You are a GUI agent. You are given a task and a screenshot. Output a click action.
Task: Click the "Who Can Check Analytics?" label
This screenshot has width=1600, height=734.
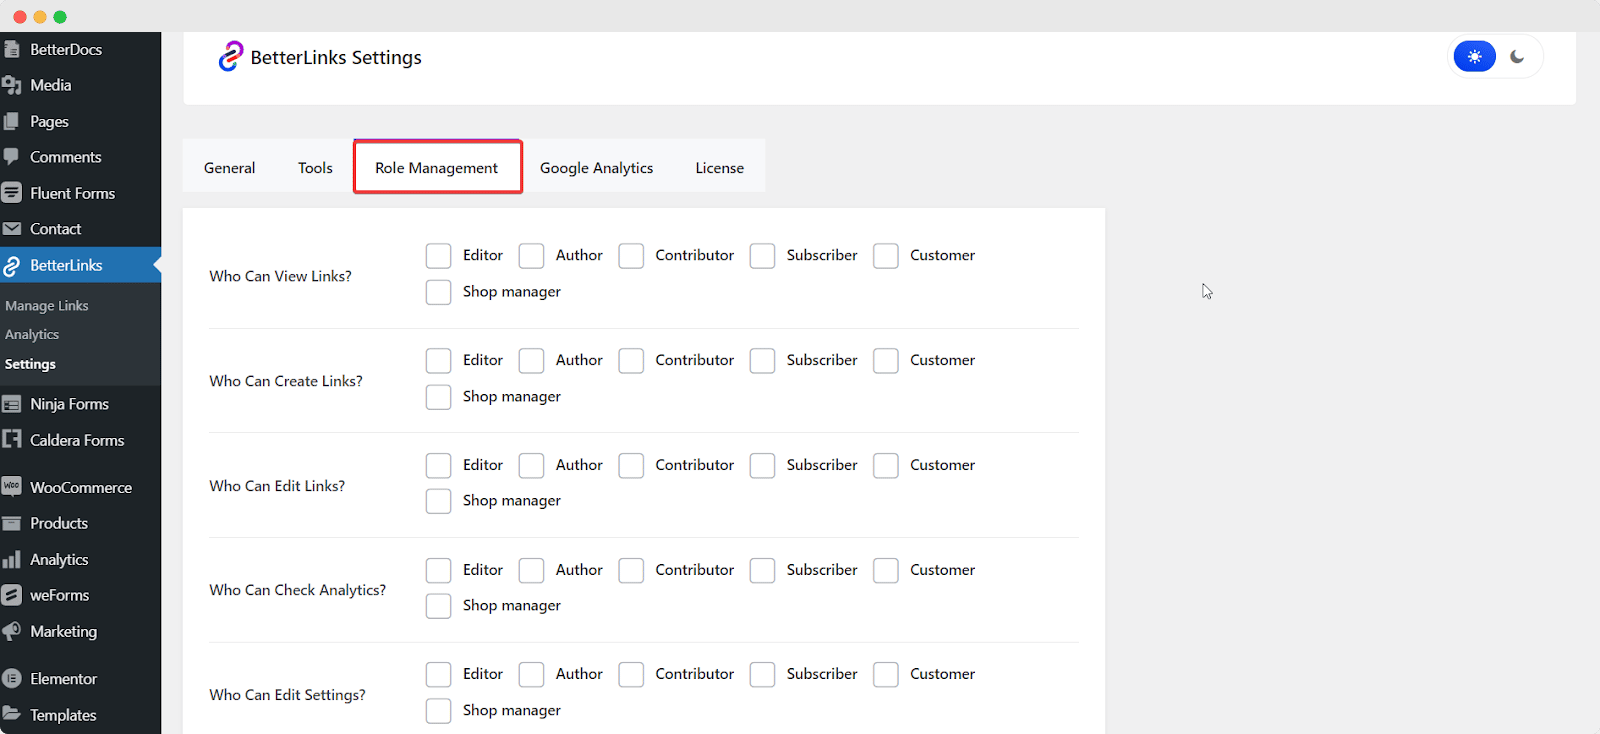[298, 590]
